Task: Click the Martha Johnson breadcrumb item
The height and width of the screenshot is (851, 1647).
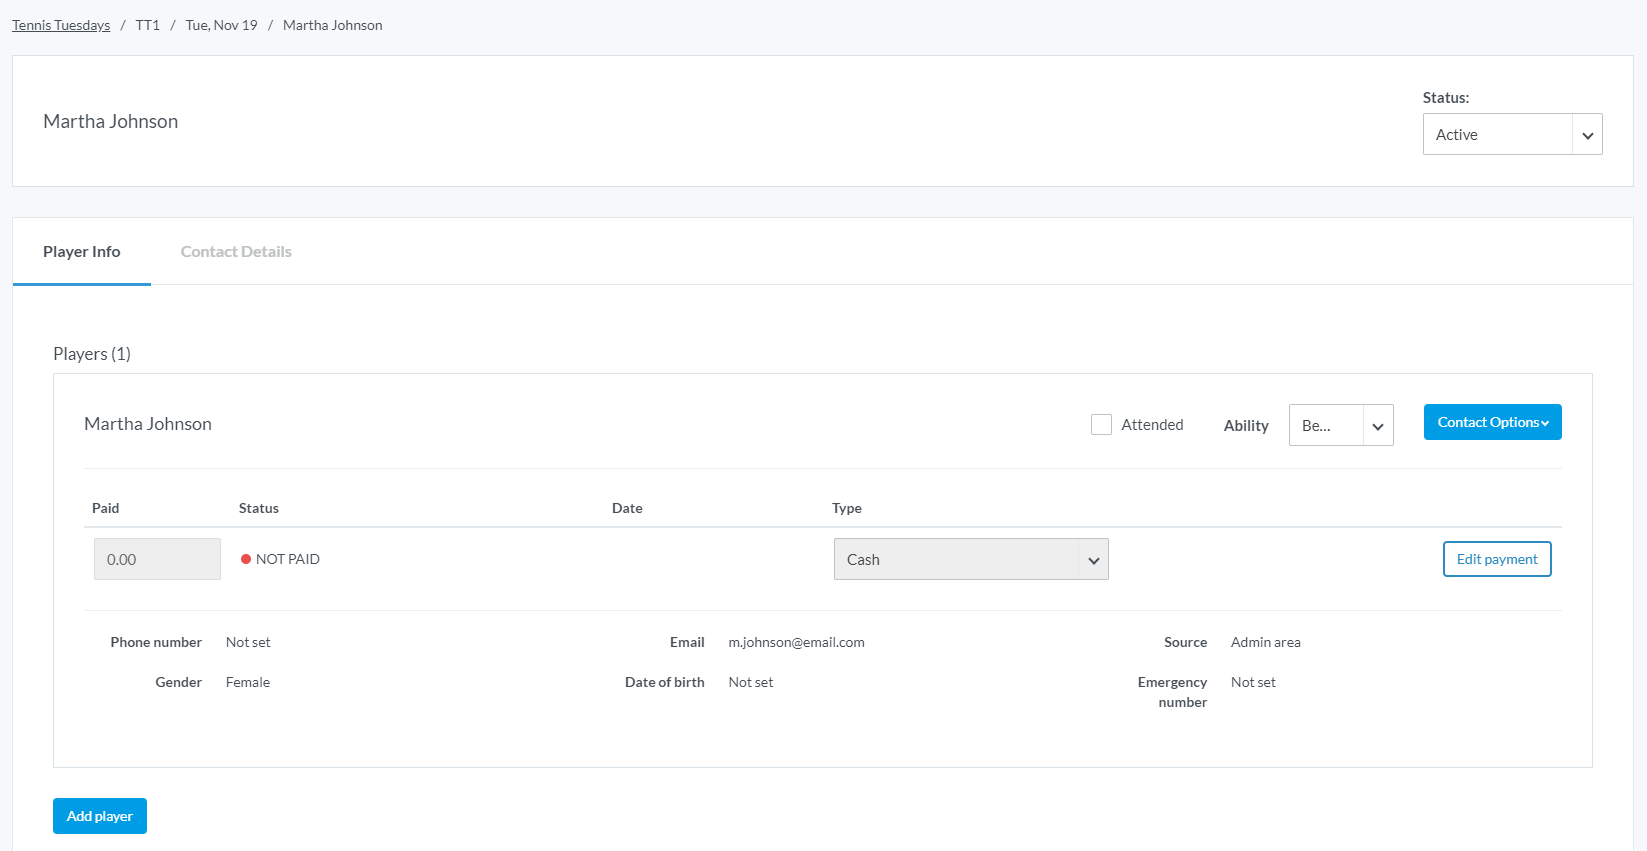Action: (x=332, y=25)
